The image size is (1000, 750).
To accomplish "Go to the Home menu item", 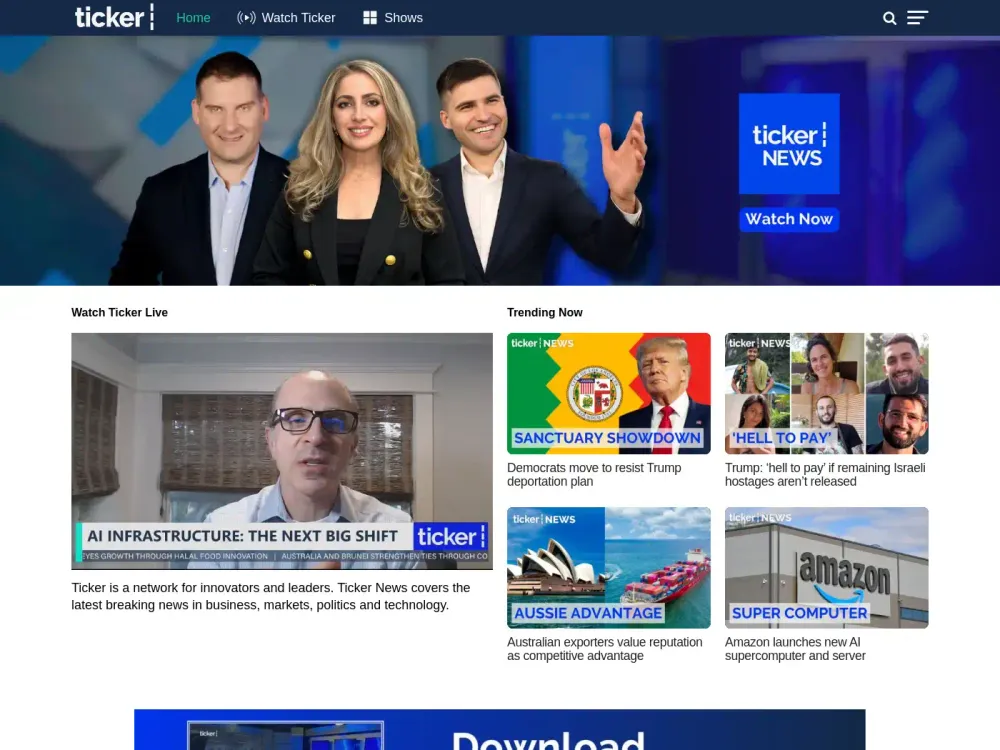I will coord(193,18).
